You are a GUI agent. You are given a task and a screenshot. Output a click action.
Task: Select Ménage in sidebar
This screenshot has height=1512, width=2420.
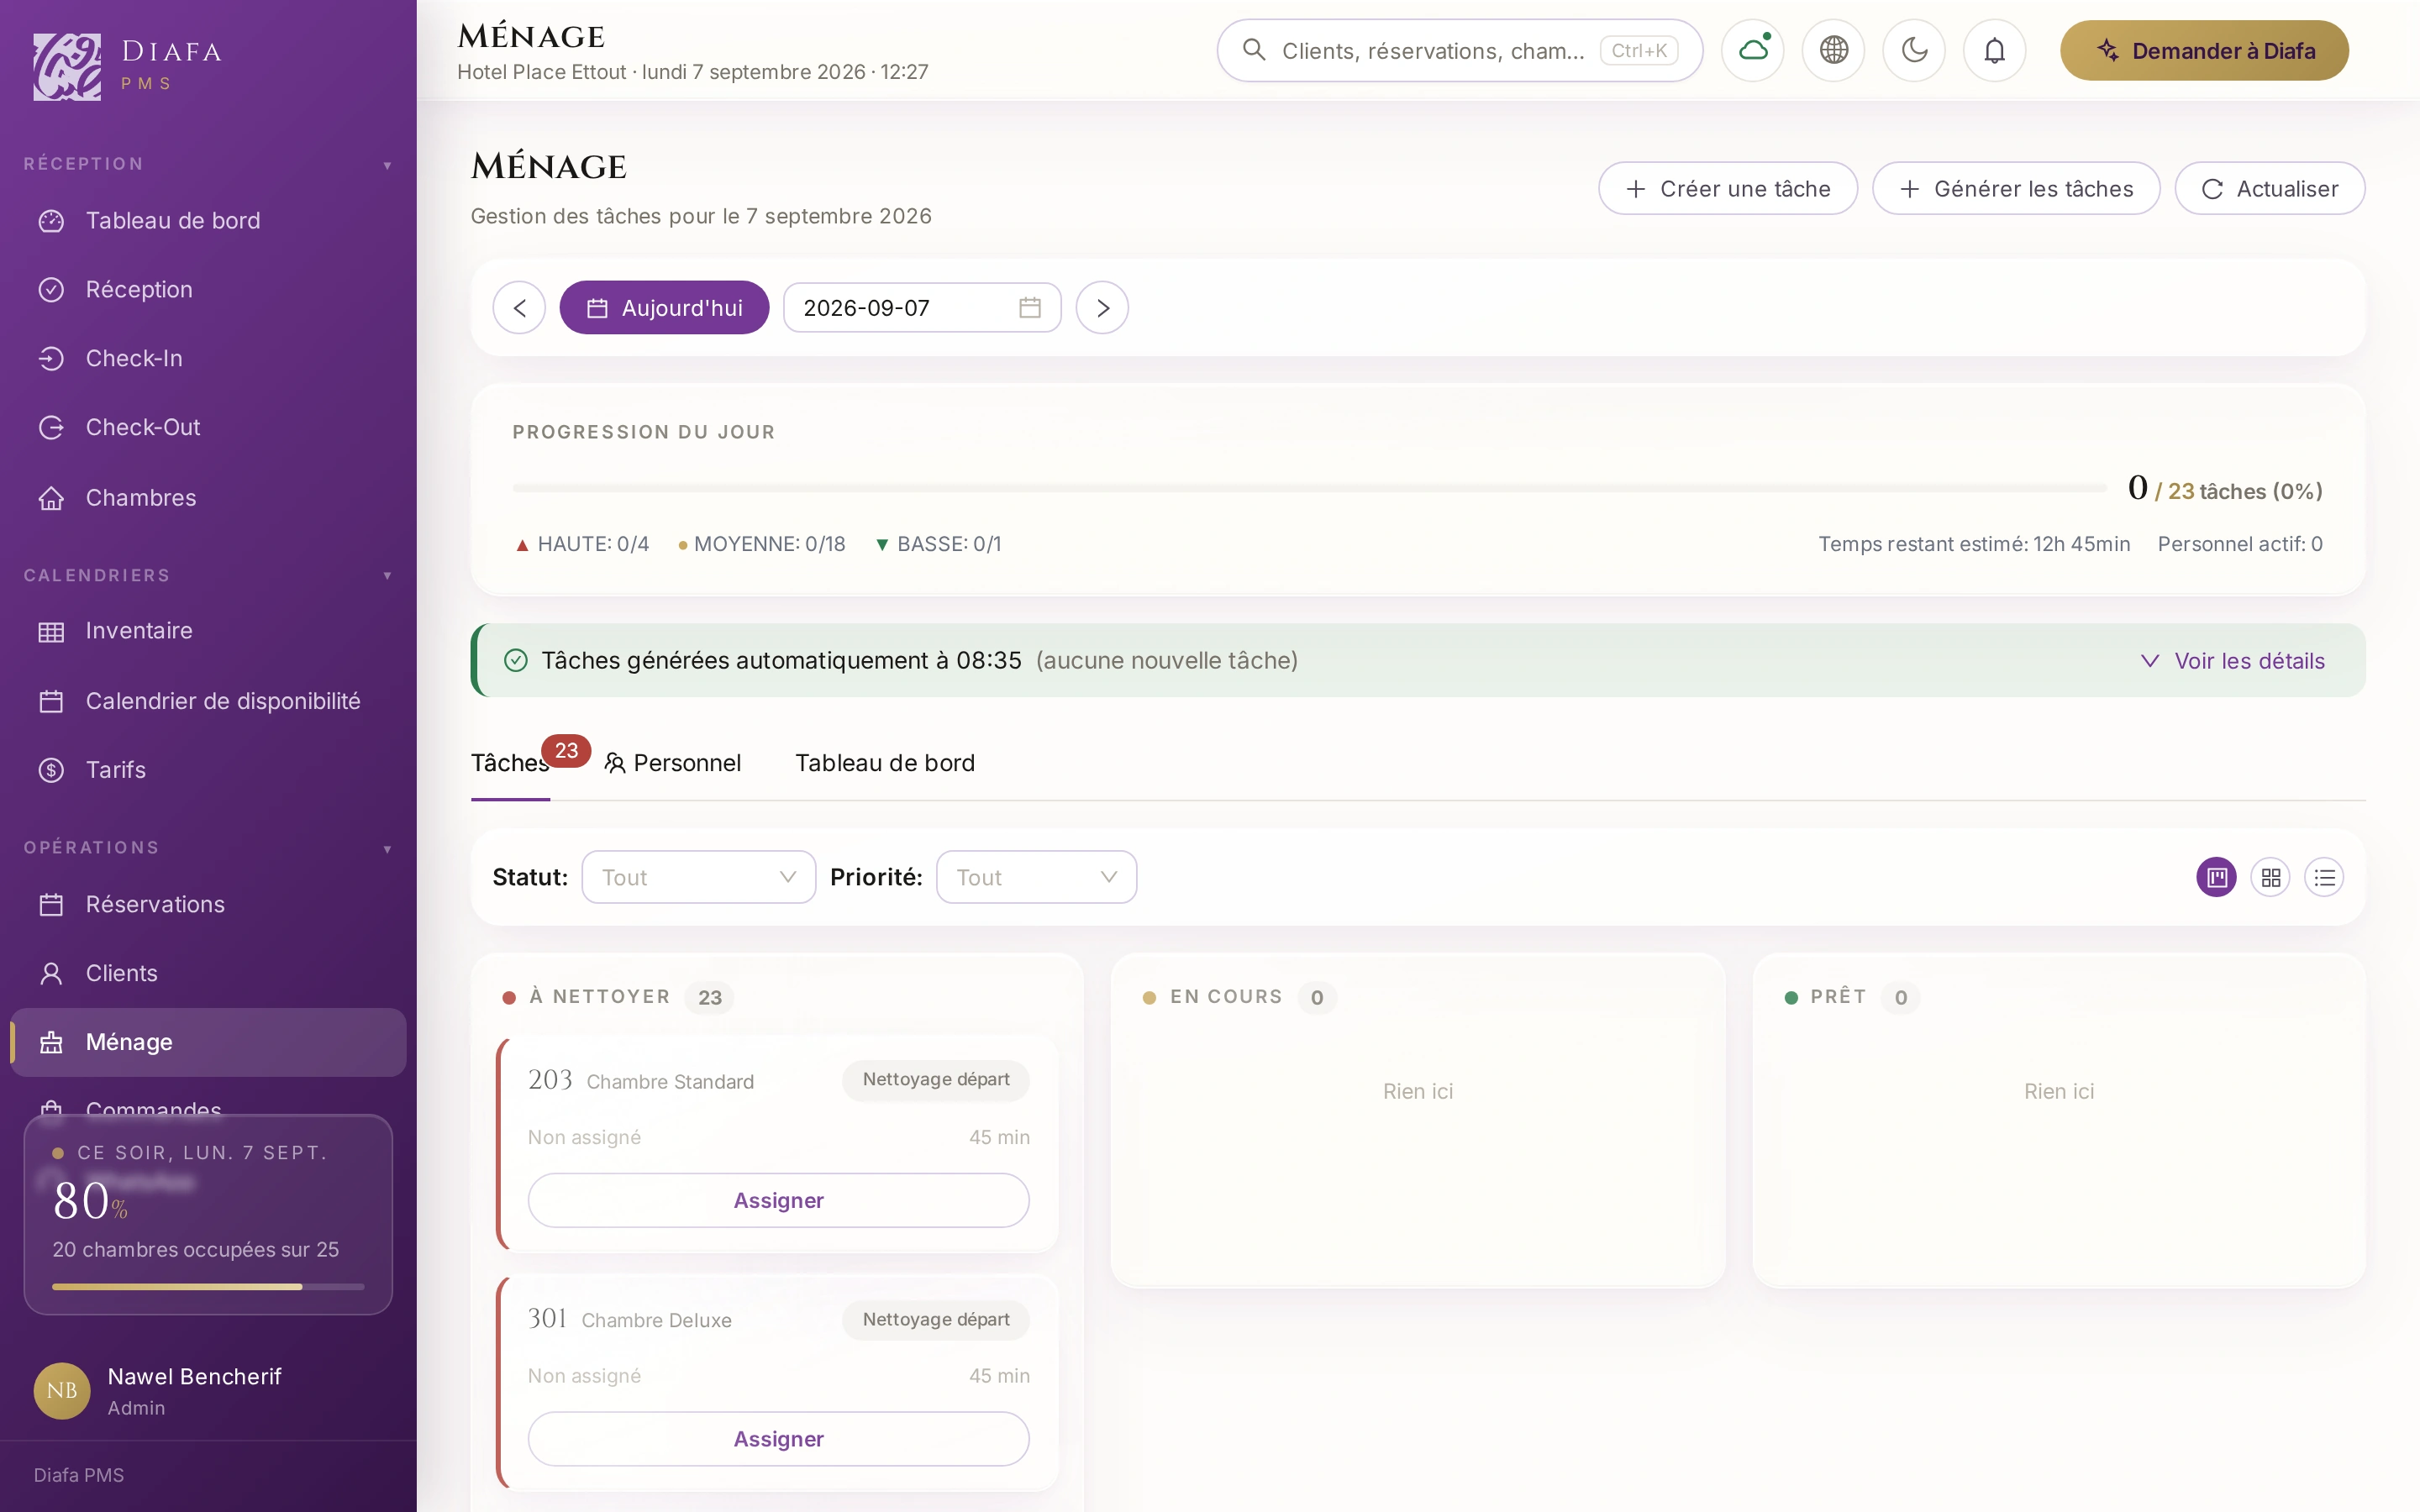point(208,1042)
